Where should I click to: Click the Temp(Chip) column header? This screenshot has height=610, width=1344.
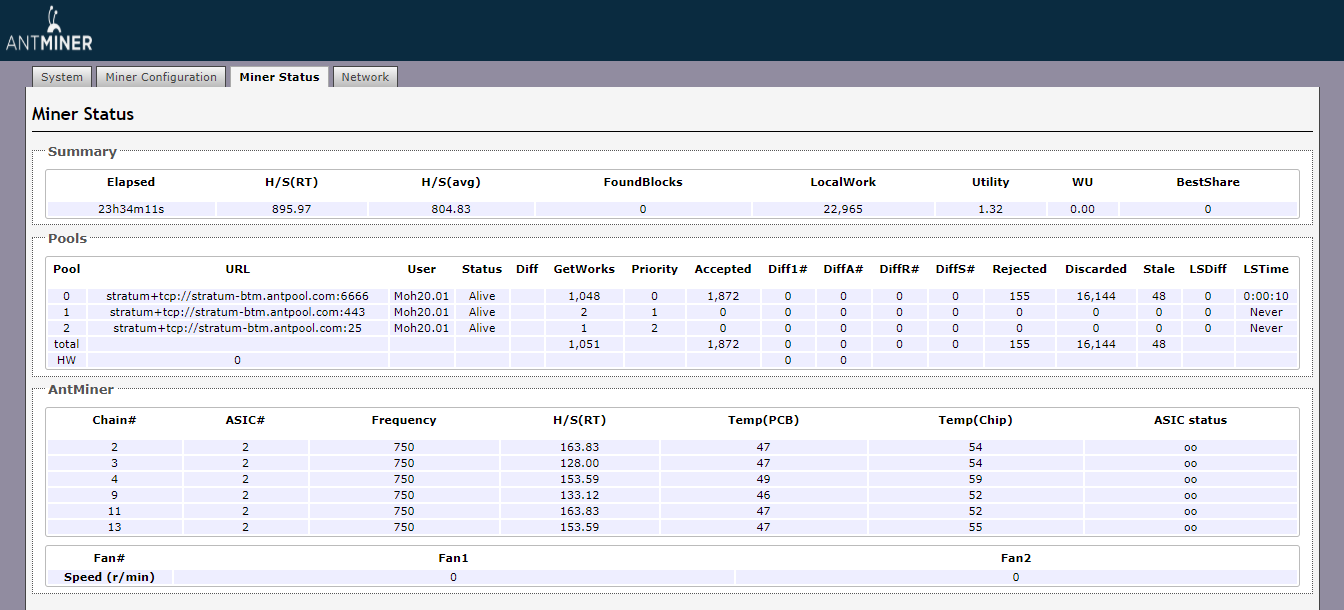(975, 420)
